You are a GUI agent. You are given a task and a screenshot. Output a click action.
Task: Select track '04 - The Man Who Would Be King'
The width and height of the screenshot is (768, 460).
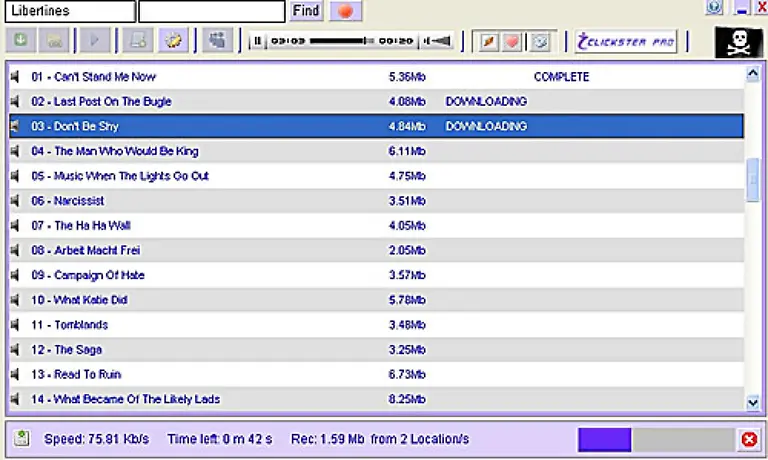point(376,151)
